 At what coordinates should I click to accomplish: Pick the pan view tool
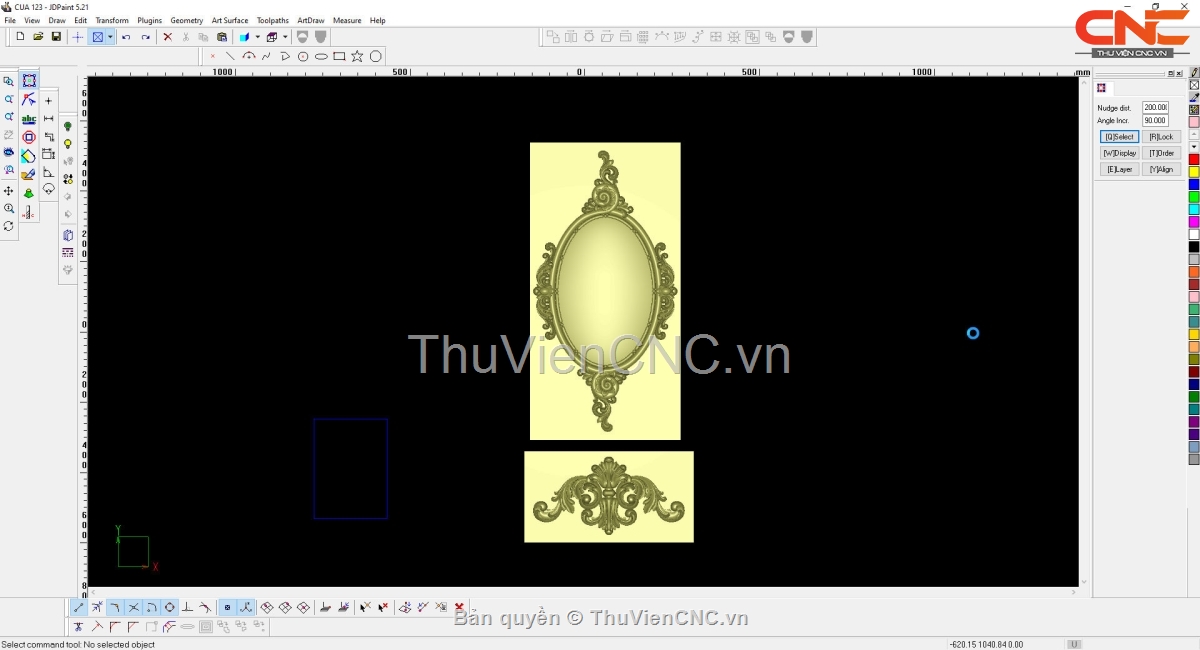coord(9,191)
